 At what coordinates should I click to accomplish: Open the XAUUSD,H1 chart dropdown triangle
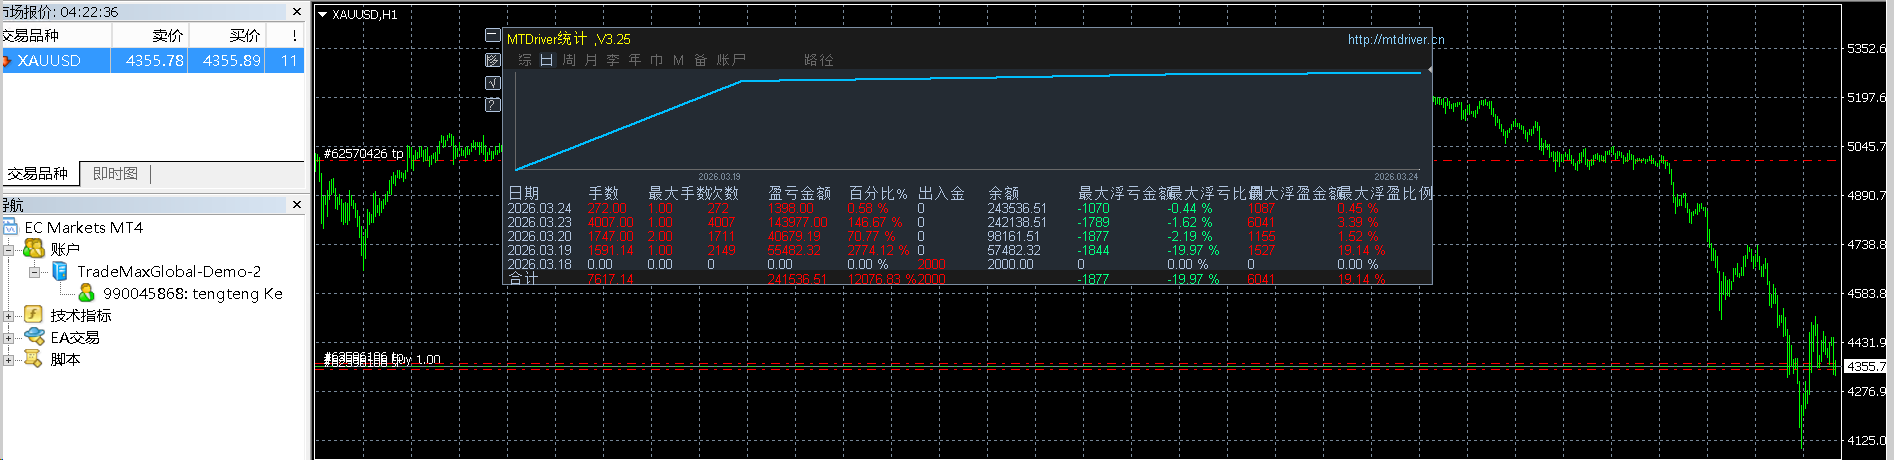click(323, 14)
